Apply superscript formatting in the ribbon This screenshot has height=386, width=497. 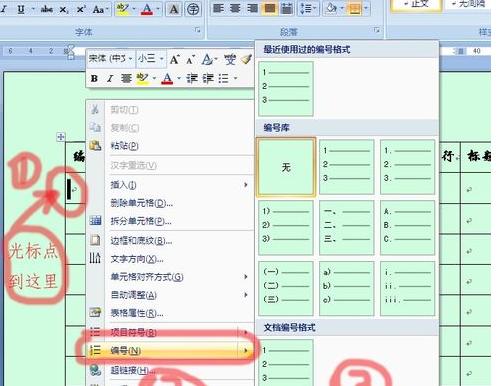click(81, 9)
